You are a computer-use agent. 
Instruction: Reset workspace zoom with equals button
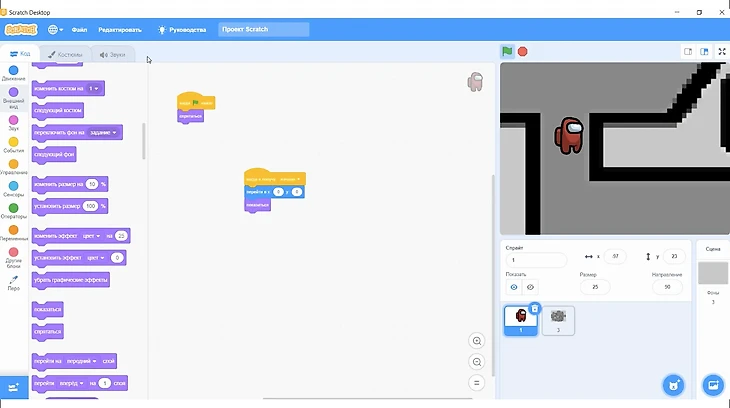[x=476, y=383]
